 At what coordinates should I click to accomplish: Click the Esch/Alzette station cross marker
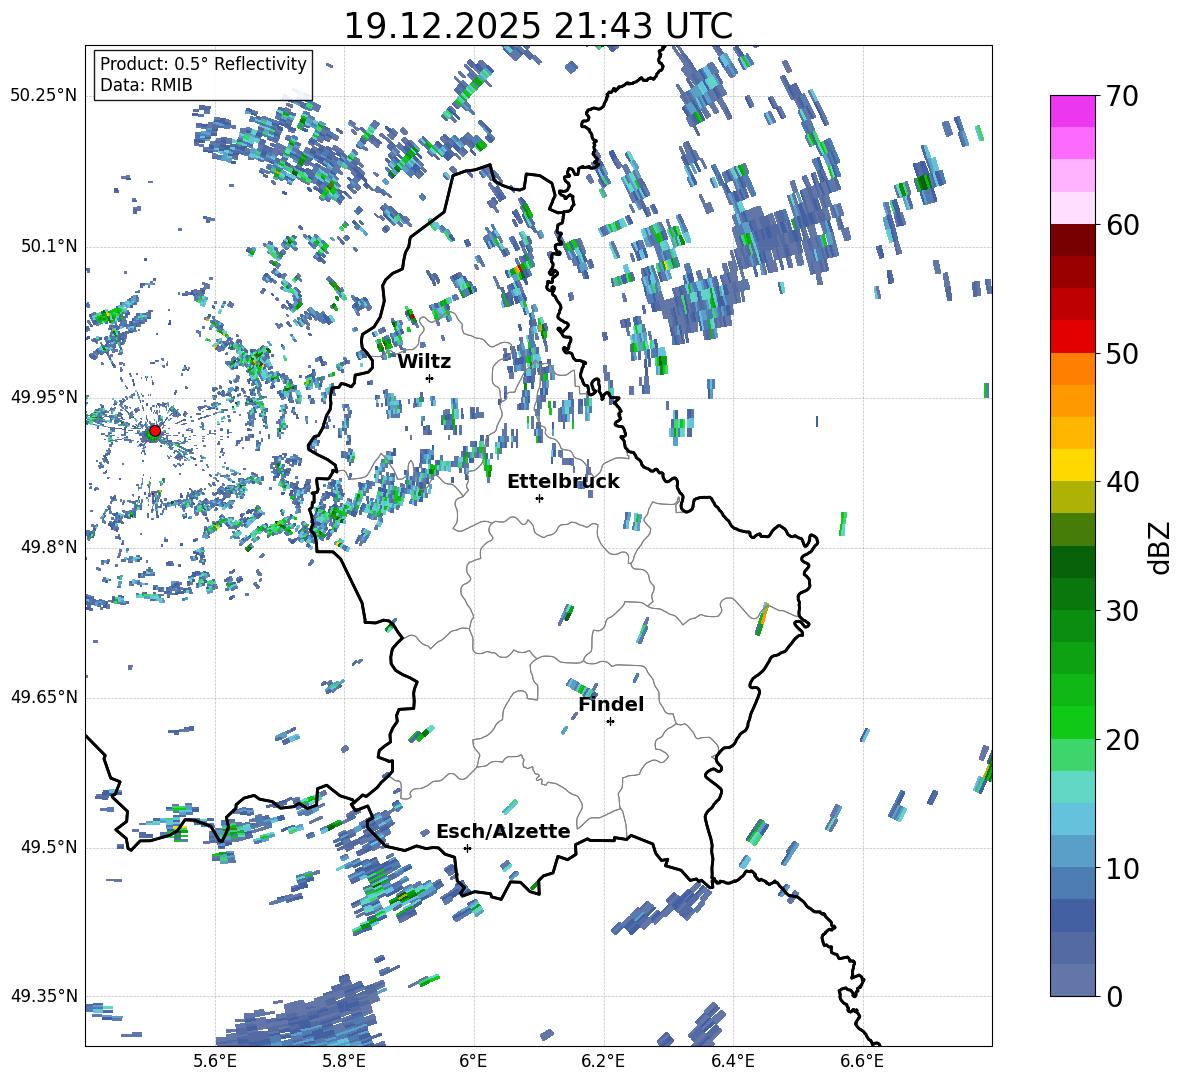467,848
